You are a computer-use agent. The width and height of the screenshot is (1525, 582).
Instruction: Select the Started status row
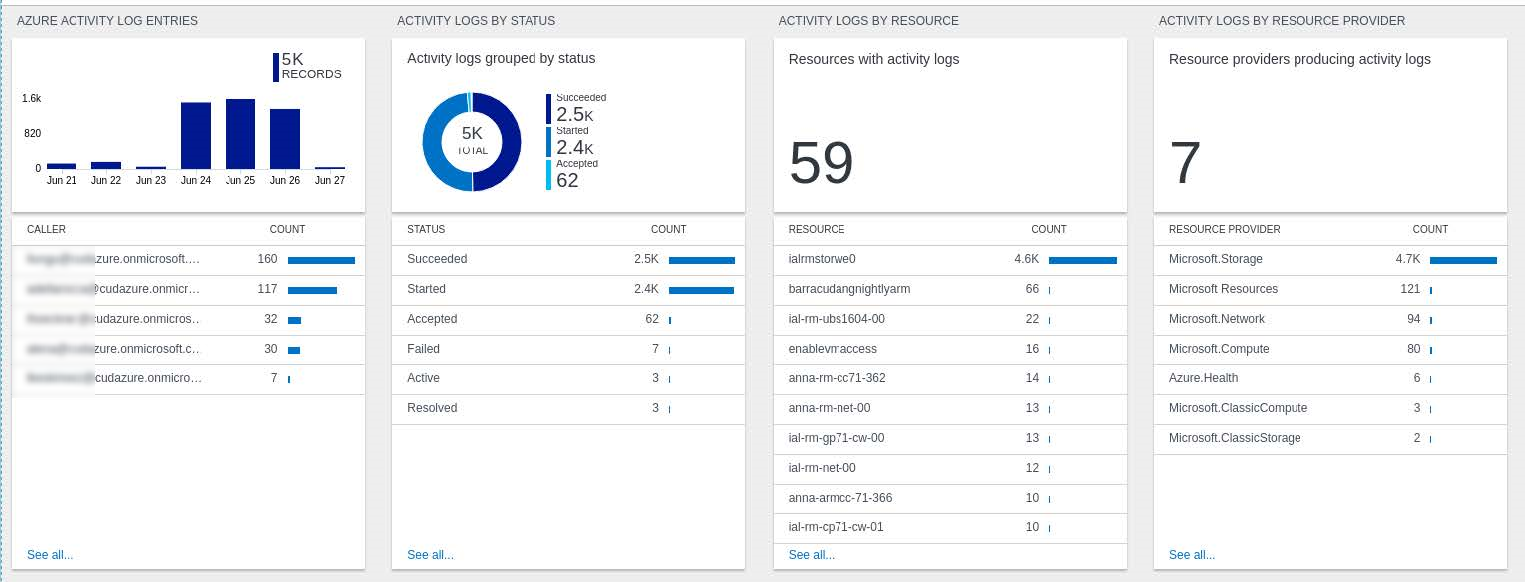(x=568, y=289)
